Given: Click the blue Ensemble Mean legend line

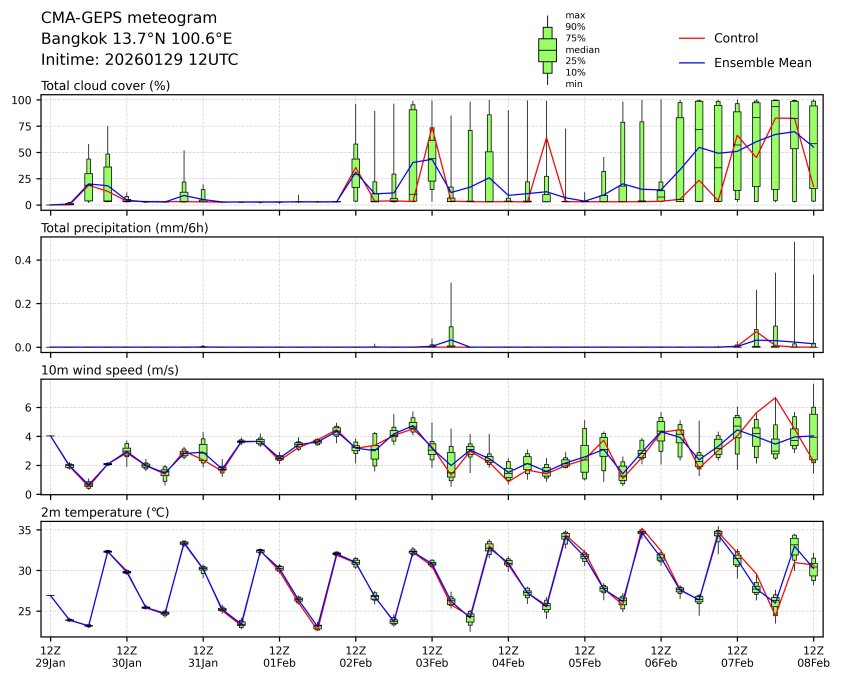Looking at the screenshot, I should pos(692,62).
